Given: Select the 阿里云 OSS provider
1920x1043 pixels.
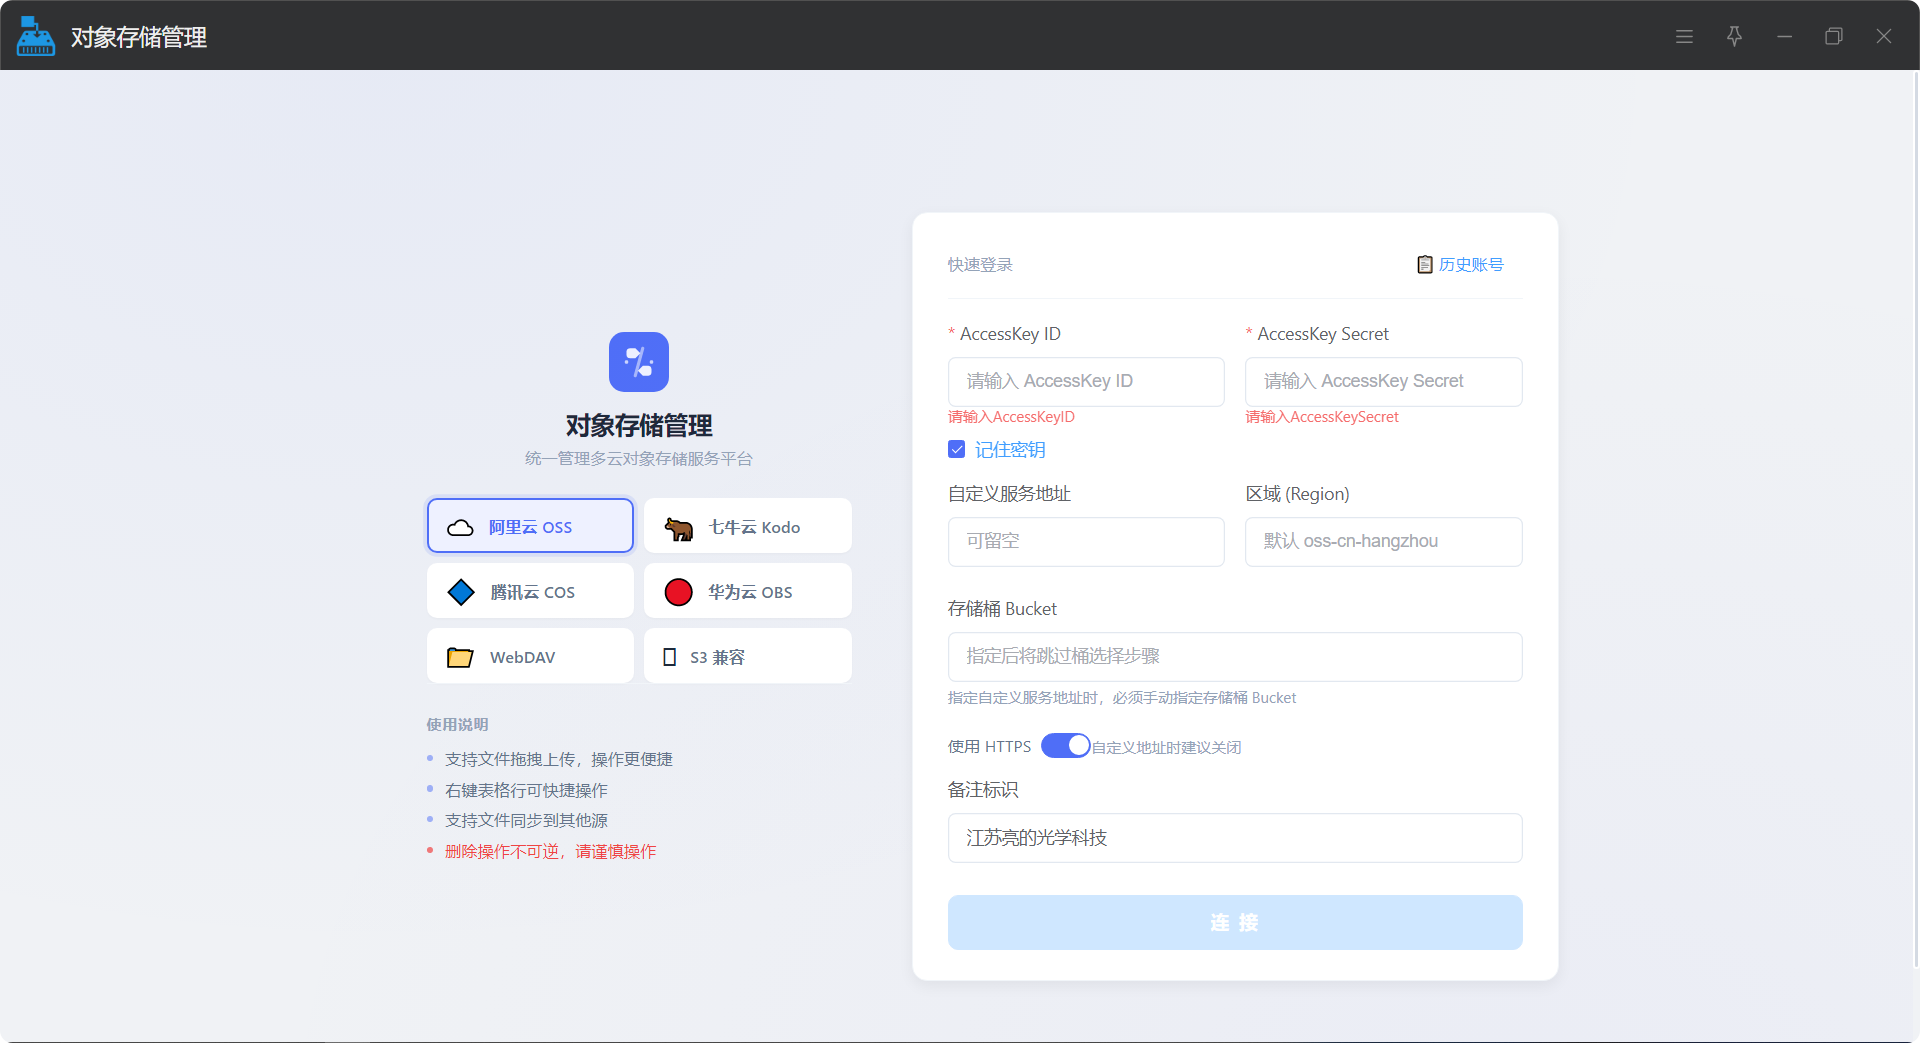Looking at the screenshot, I should coord(530,526).
